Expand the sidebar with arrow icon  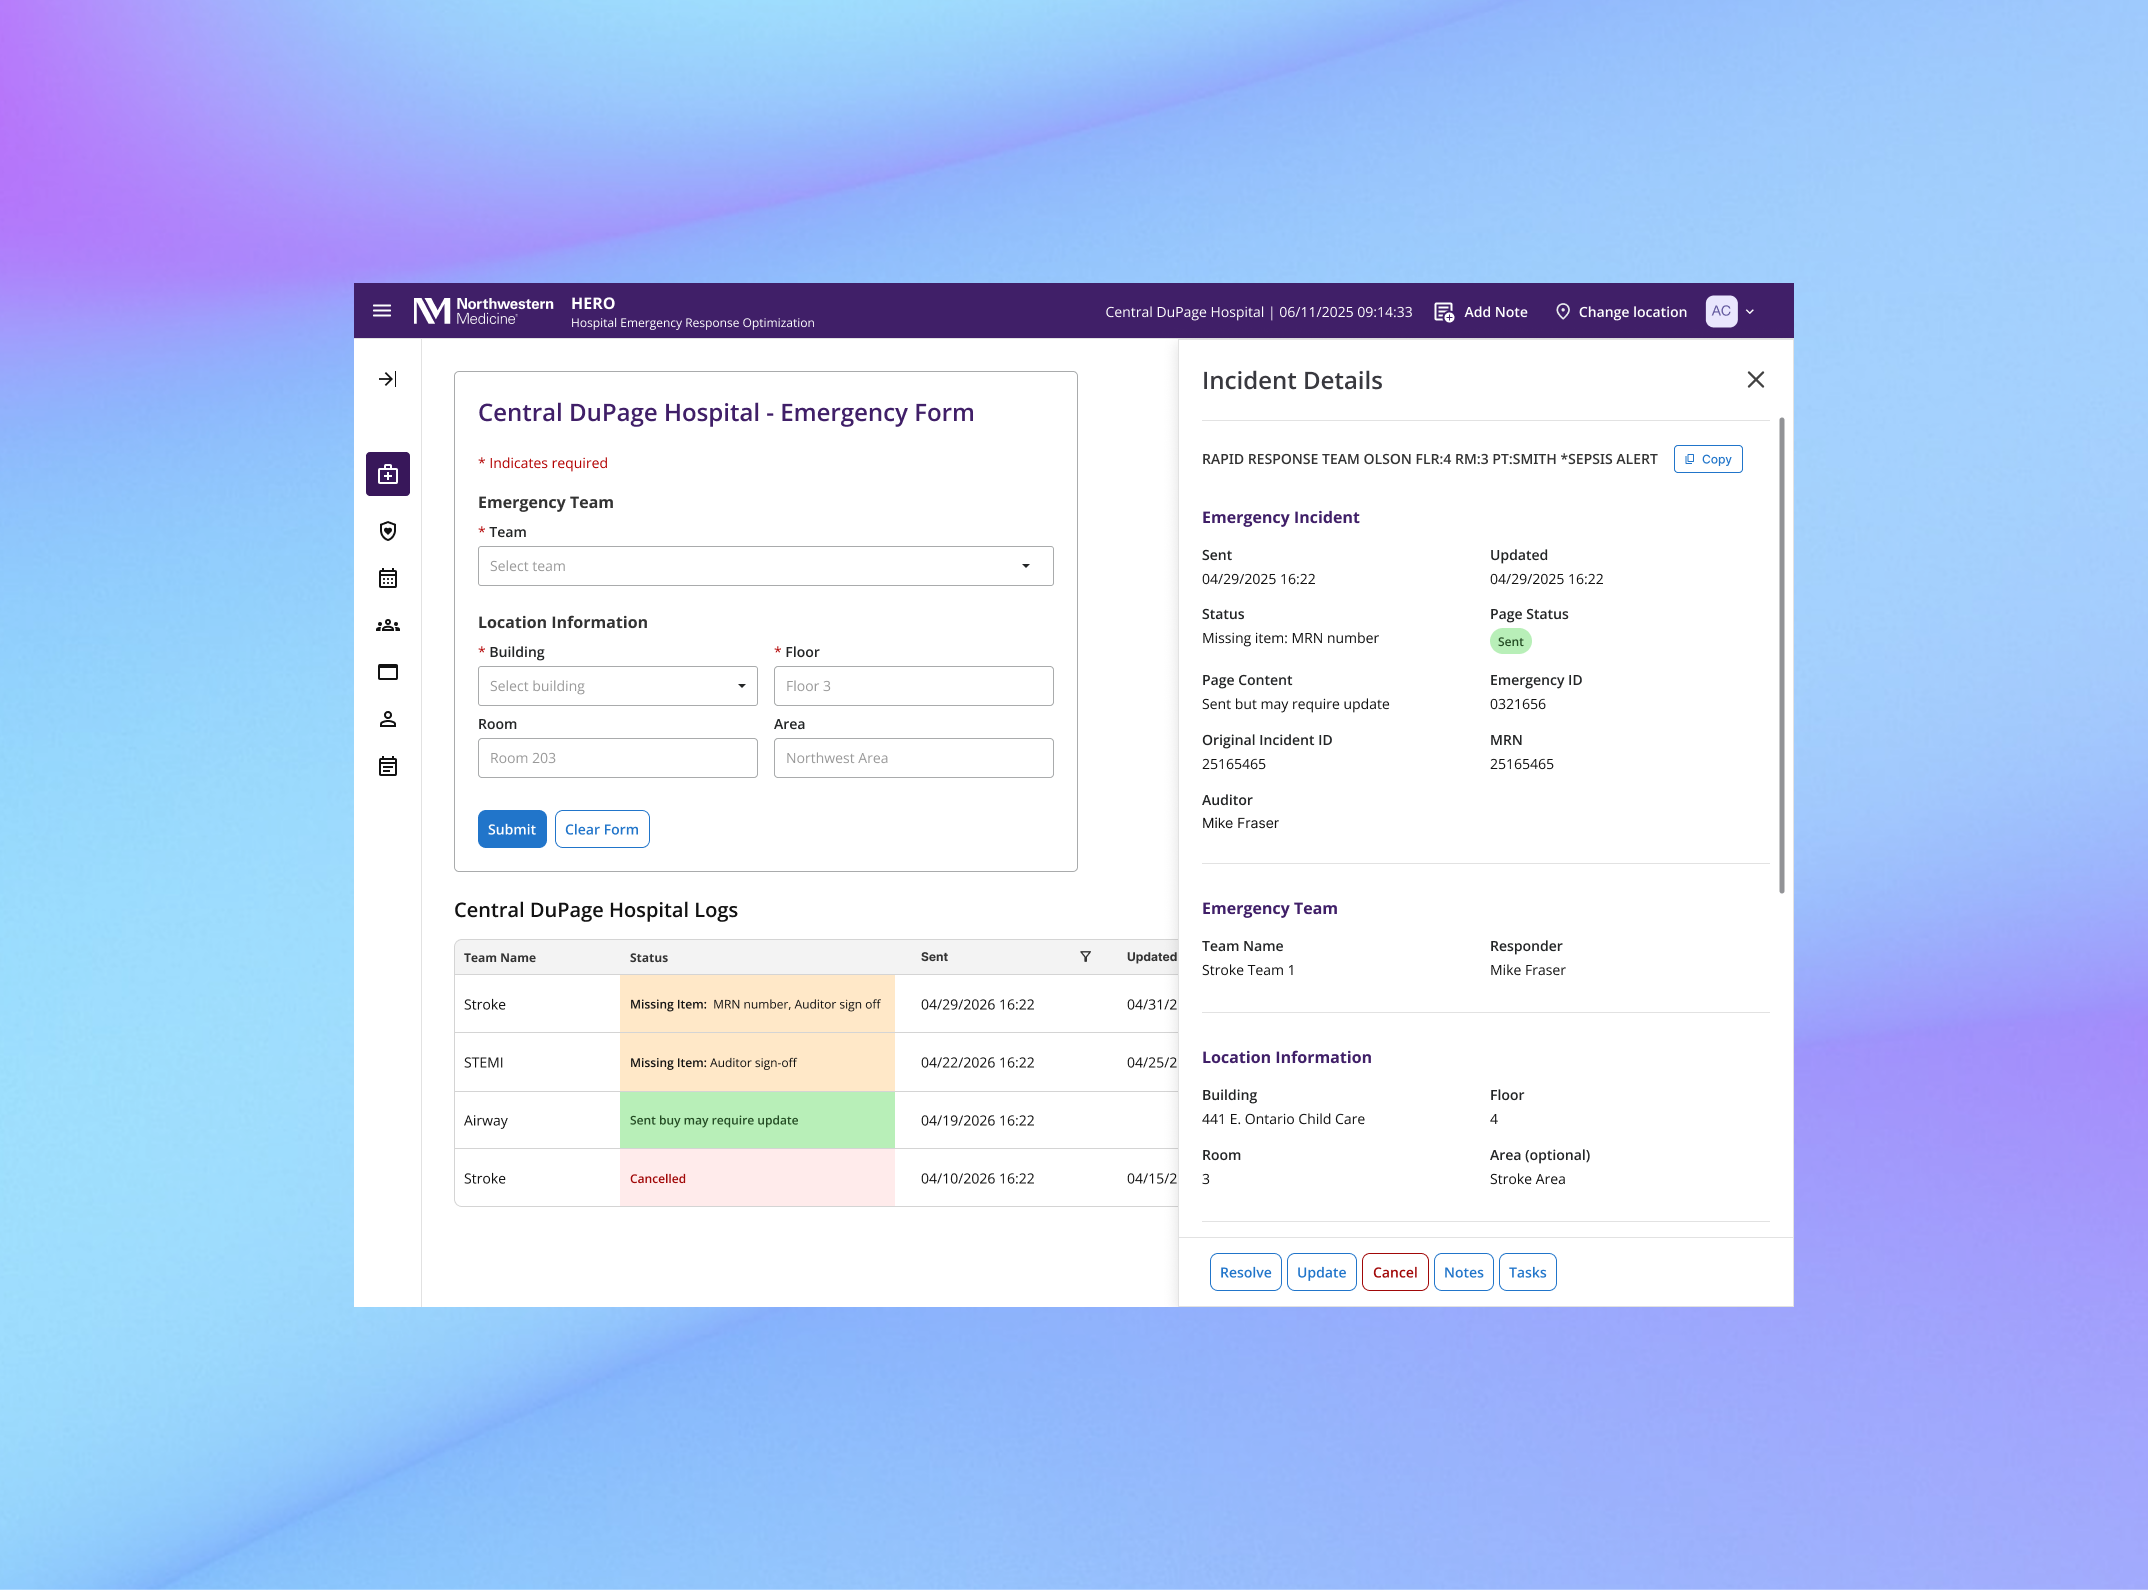click(388, 379)
